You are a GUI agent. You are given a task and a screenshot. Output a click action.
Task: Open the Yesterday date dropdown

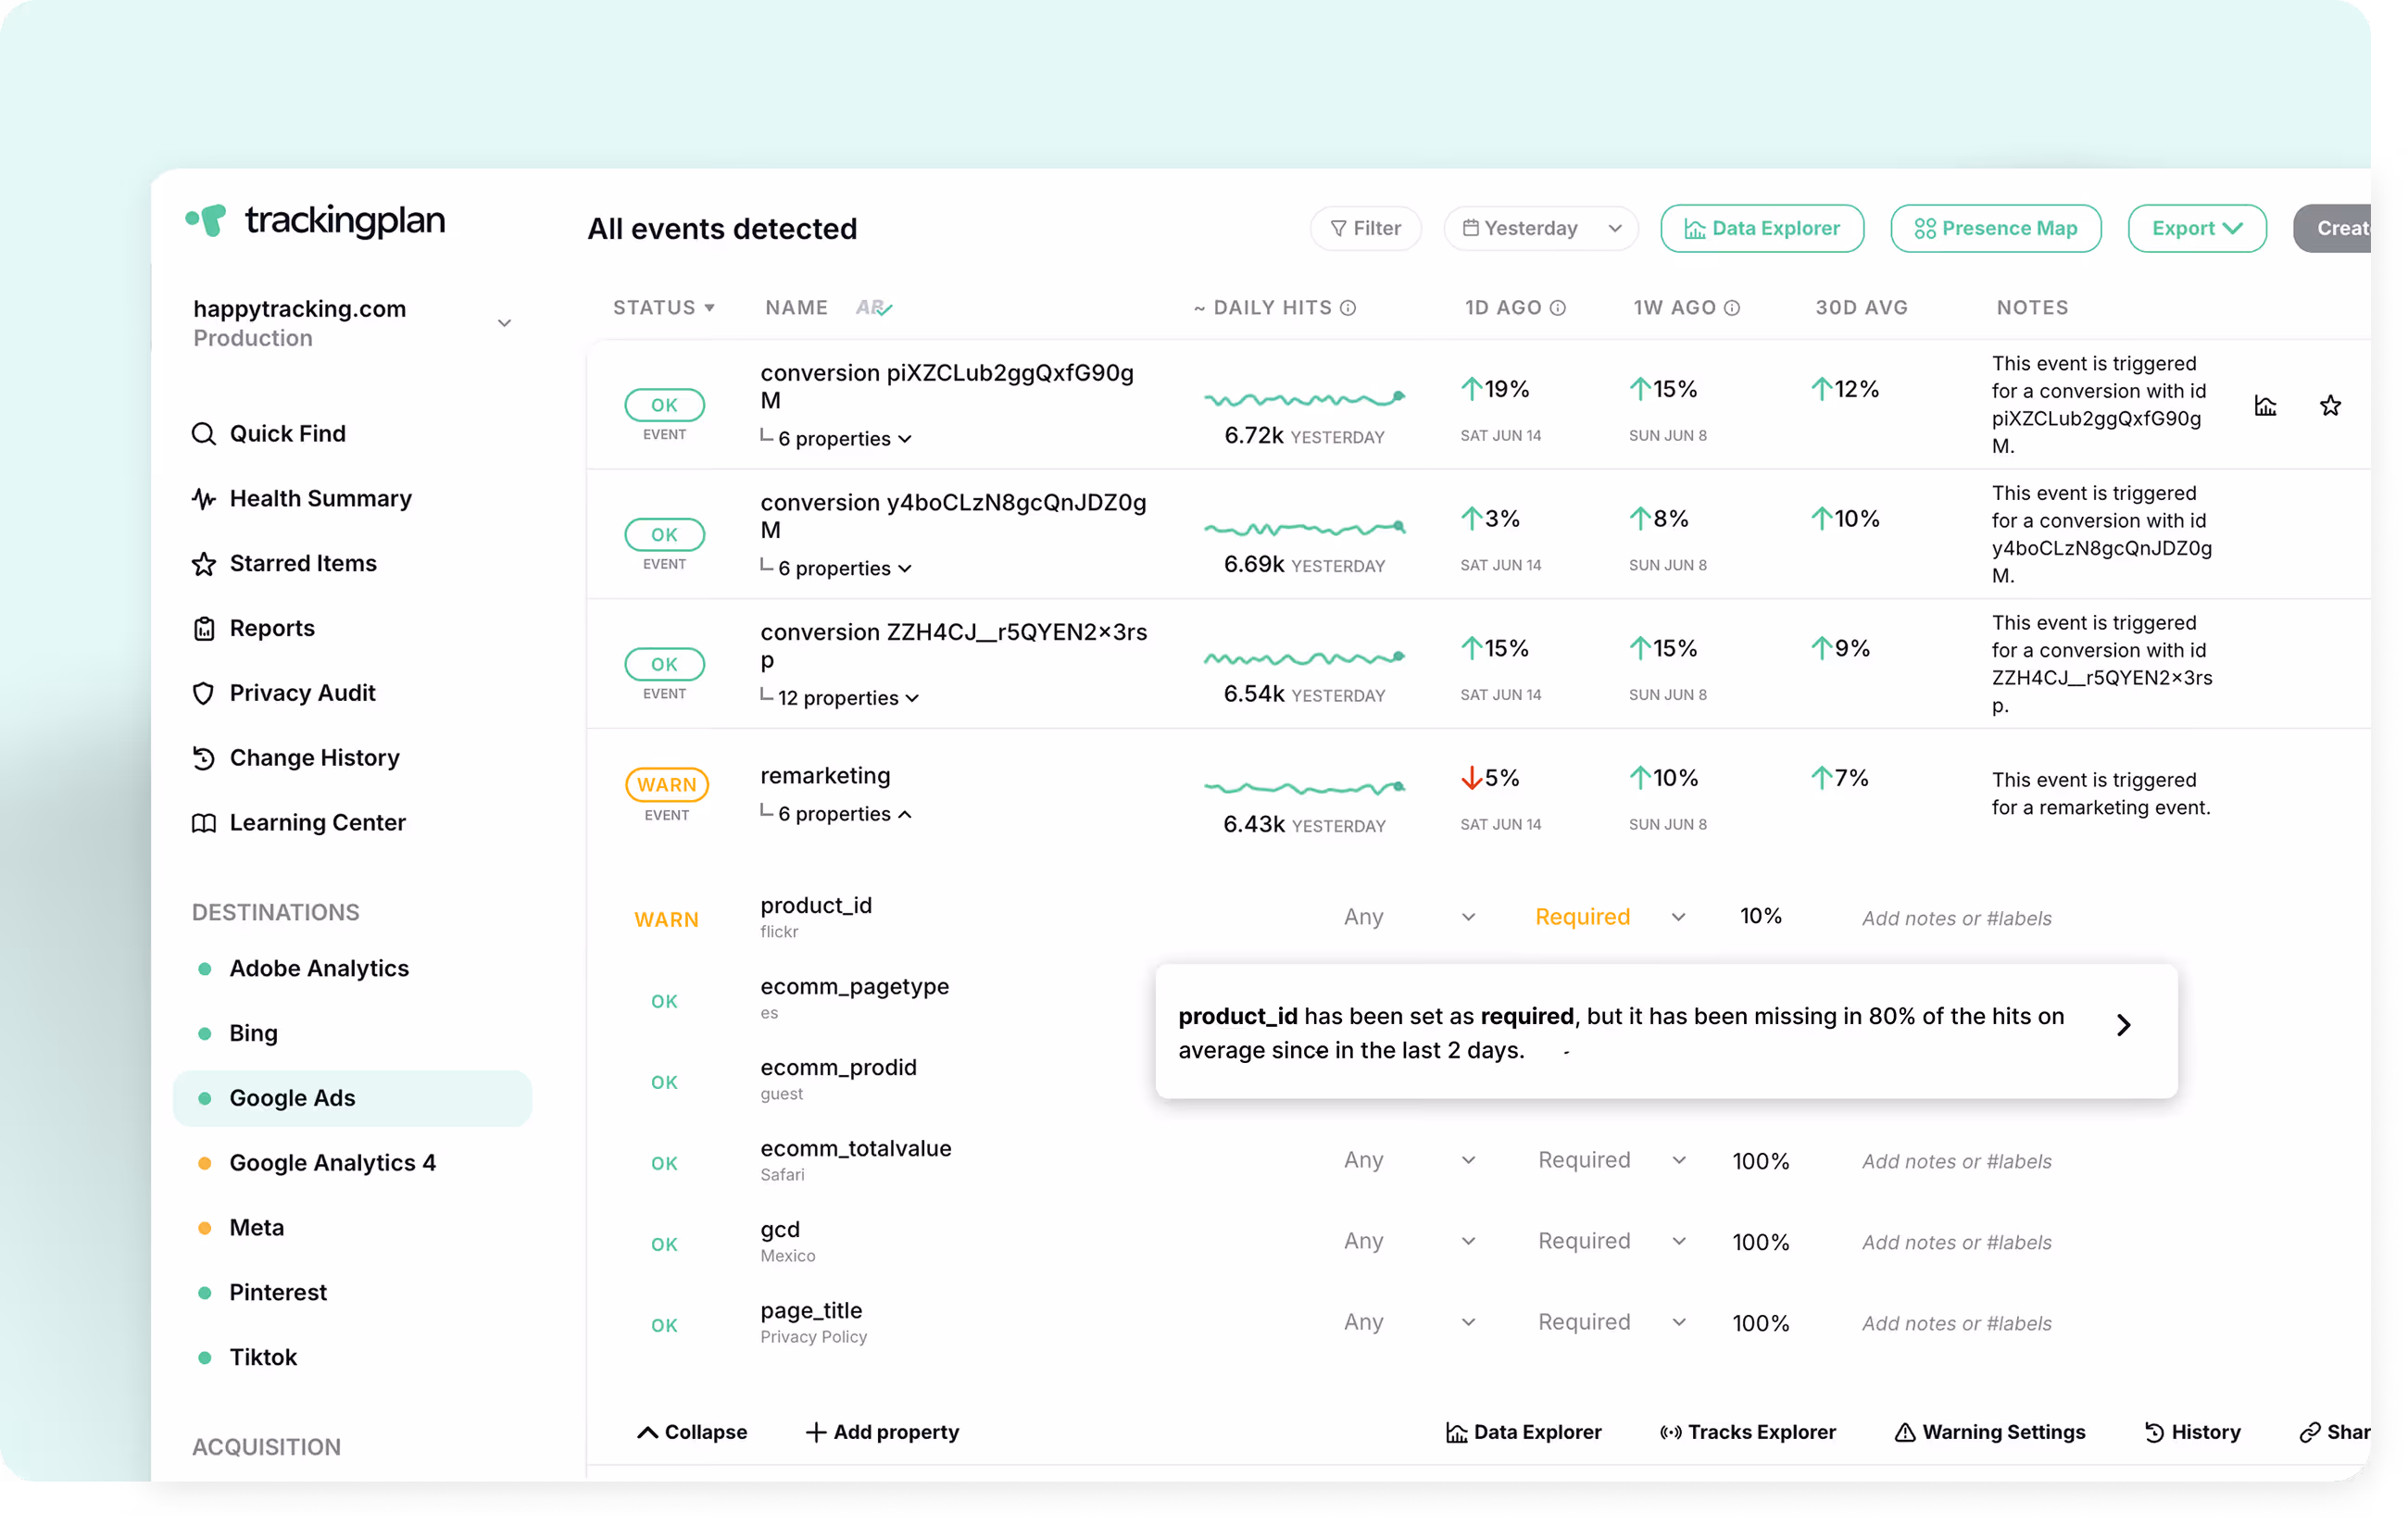coord(1540,229)
